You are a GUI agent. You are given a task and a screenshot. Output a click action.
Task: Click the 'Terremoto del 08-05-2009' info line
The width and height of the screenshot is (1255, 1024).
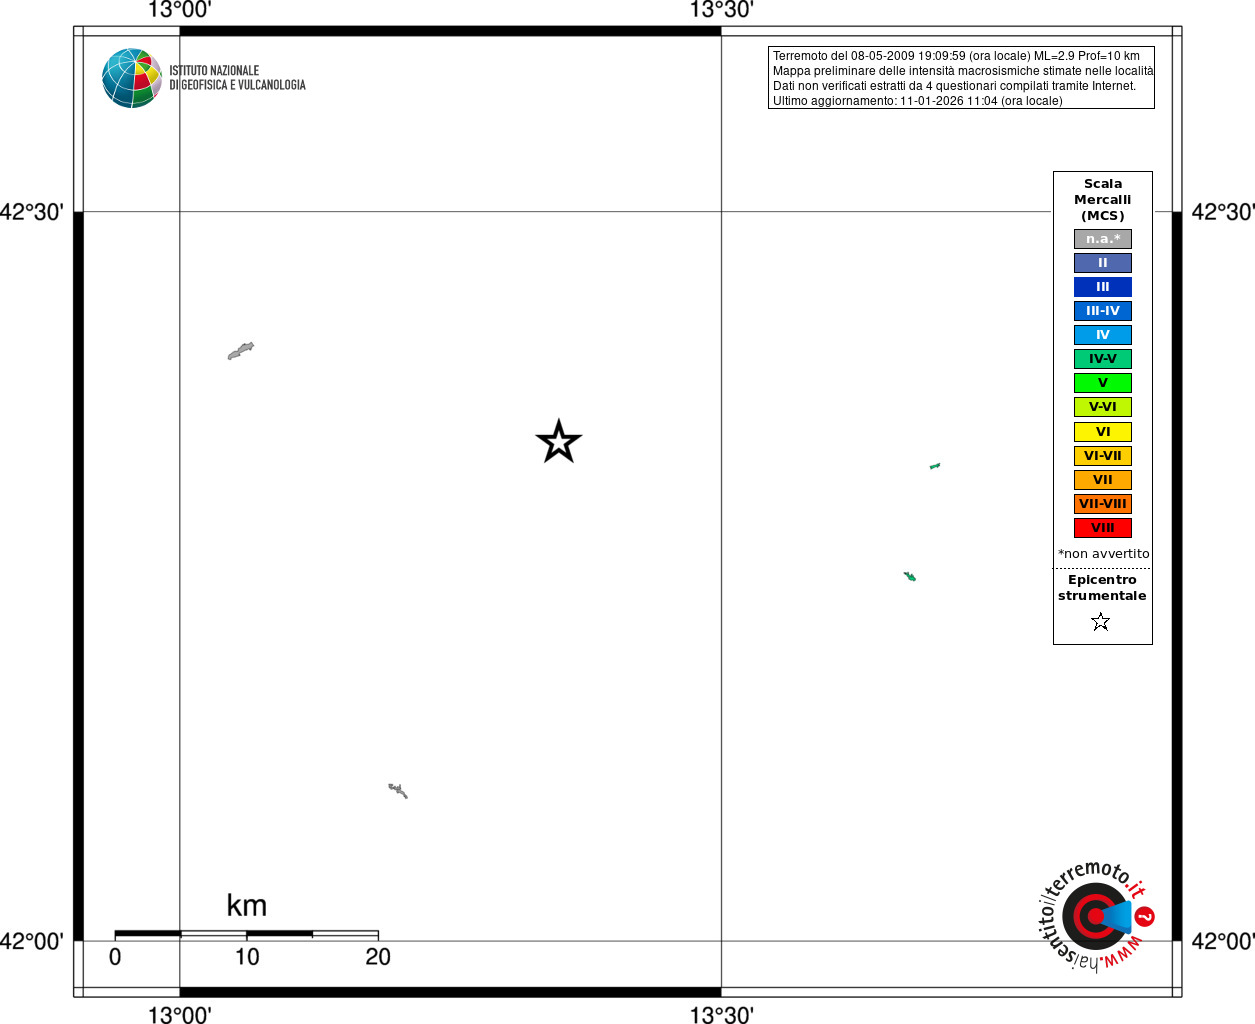click(x=956, y=56)
